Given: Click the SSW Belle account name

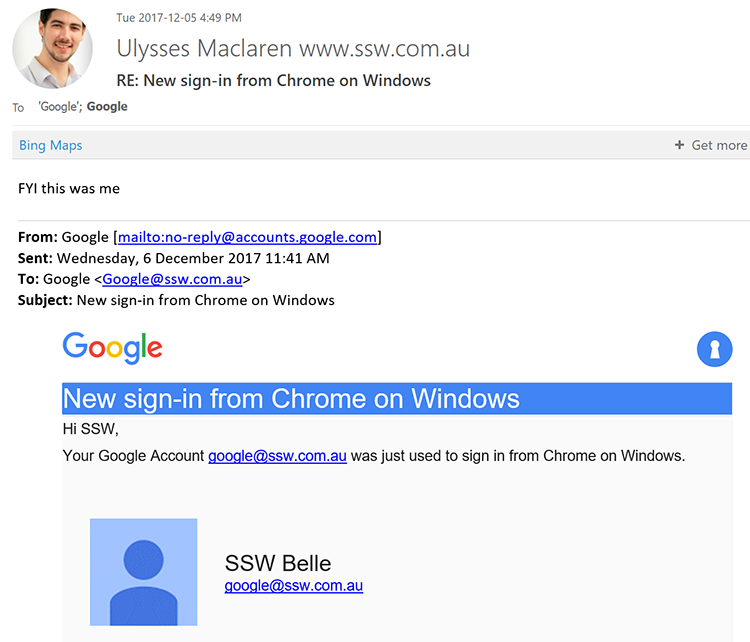Looking at the screenshot, I should (277, 562).
